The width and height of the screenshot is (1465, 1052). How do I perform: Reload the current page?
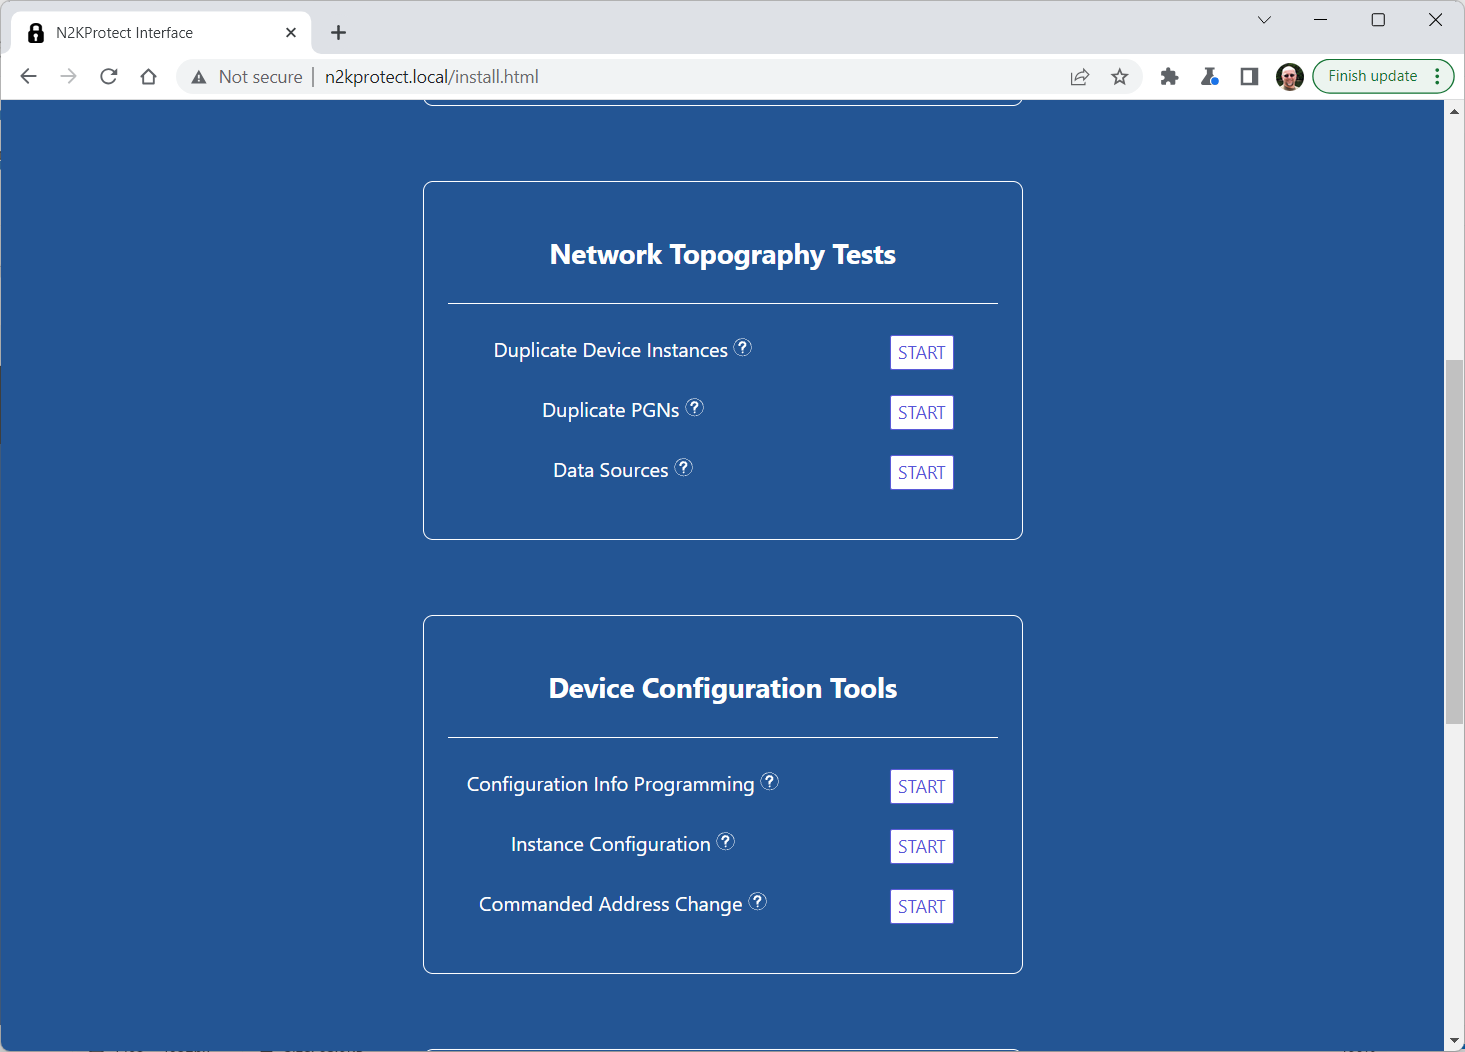coord(109,77)
